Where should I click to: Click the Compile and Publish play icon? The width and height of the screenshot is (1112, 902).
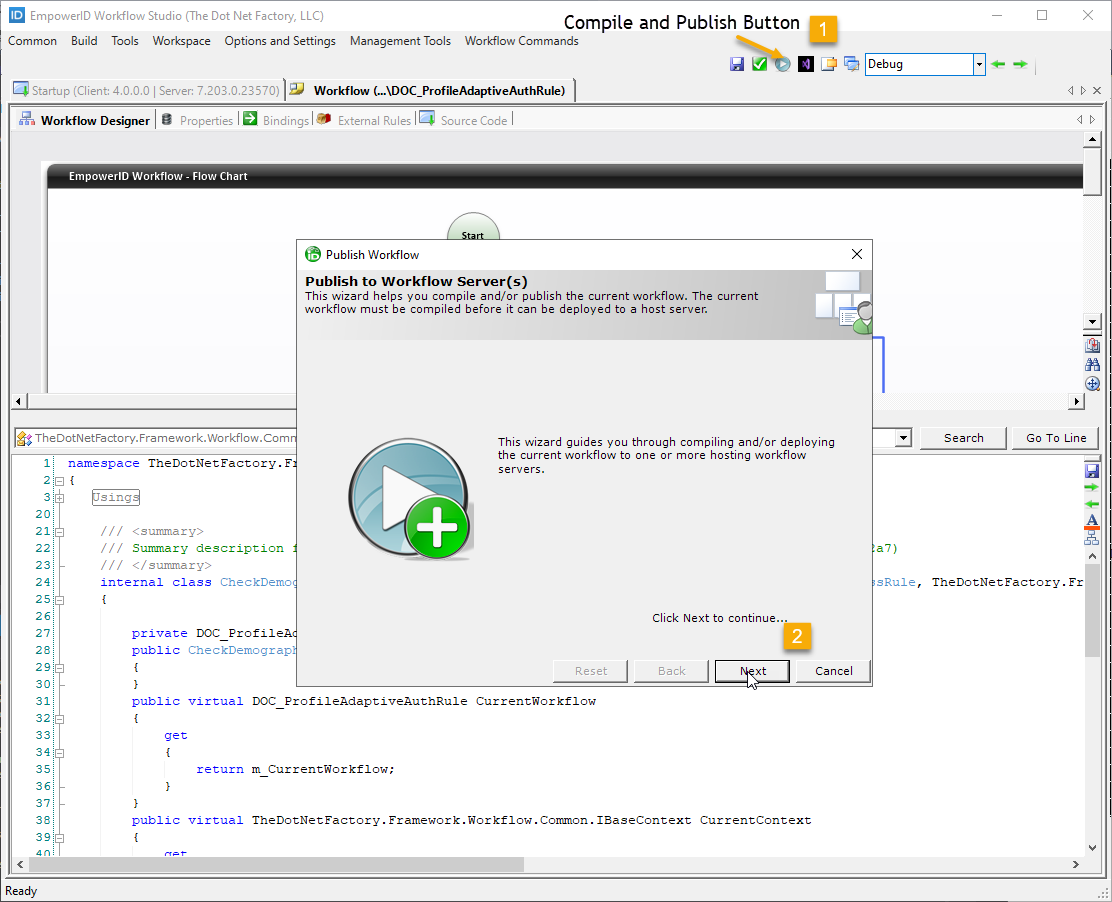click(x=781, y=63)
